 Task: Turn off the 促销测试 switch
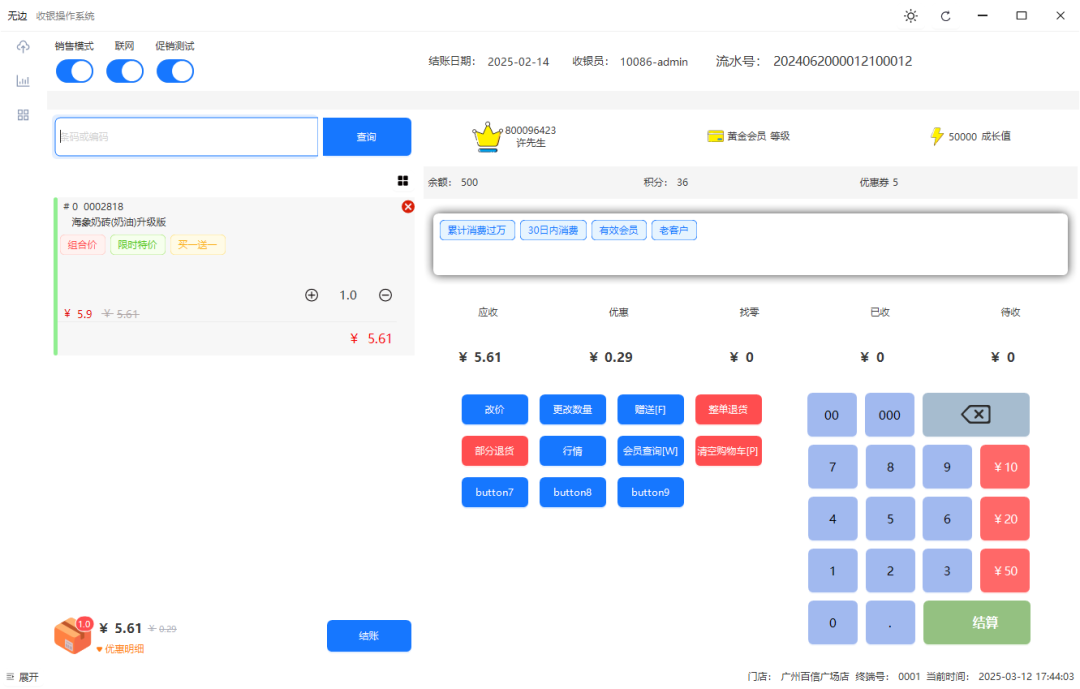pyautogui.click(x=175, y=71)
